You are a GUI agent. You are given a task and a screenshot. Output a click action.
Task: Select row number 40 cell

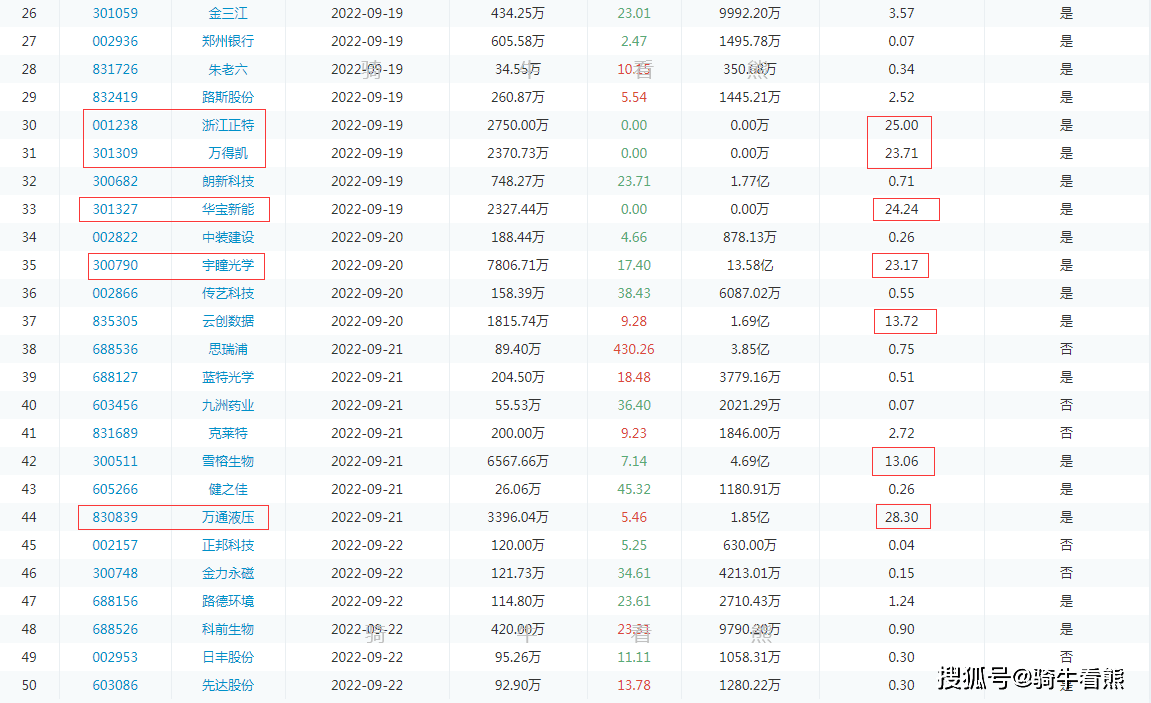tap(29, 405)
